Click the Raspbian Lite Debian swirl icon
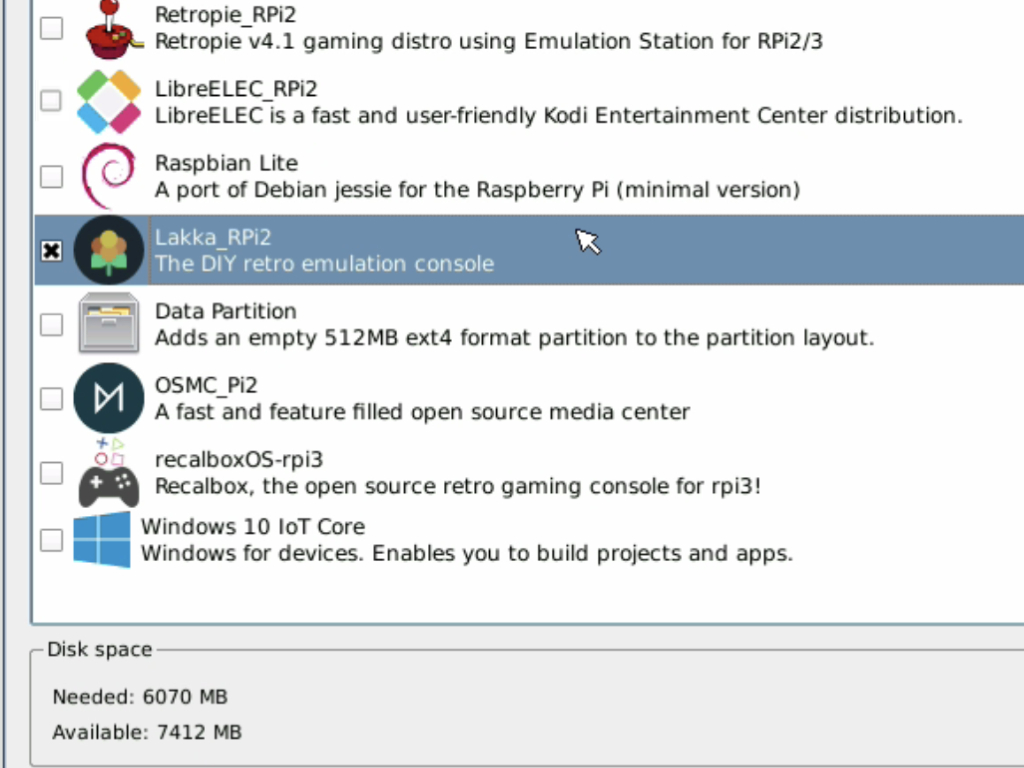Viewport: 1024px width, 768px height. (109, 176)
